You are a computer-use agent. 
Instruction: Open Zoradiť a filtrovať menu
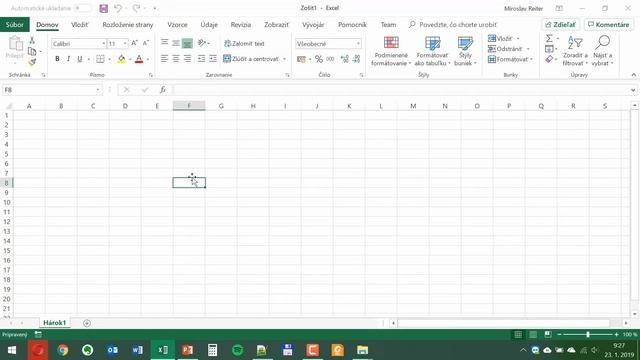click(x=575, y=51)
